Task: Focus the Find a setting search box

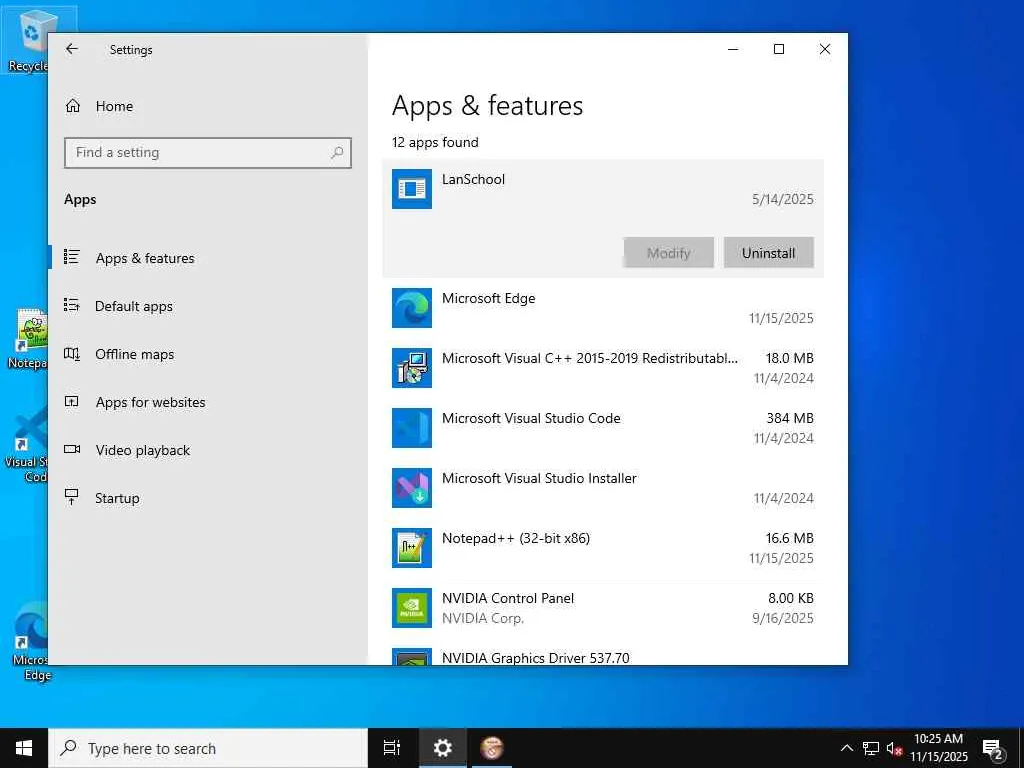Action: click(x=208, y=153)
